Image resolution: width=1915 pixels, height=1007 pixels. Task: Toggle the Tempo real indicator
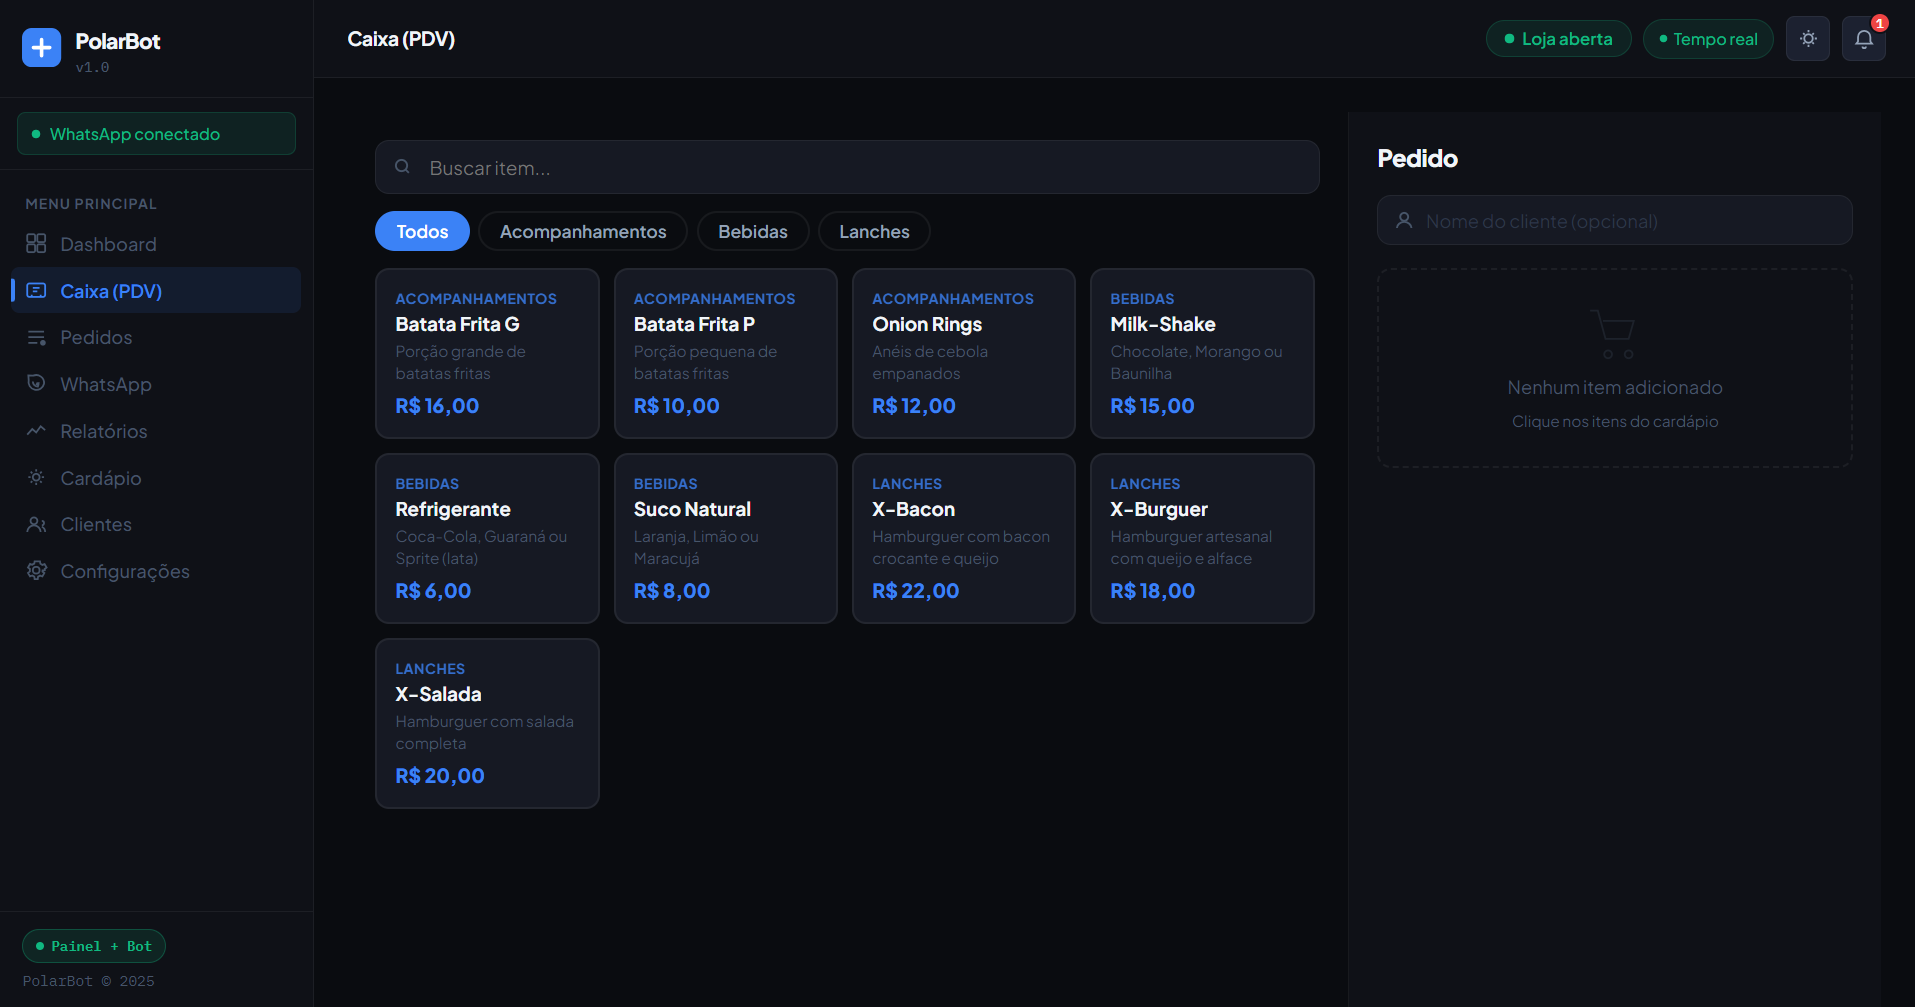pos(1707,39)
